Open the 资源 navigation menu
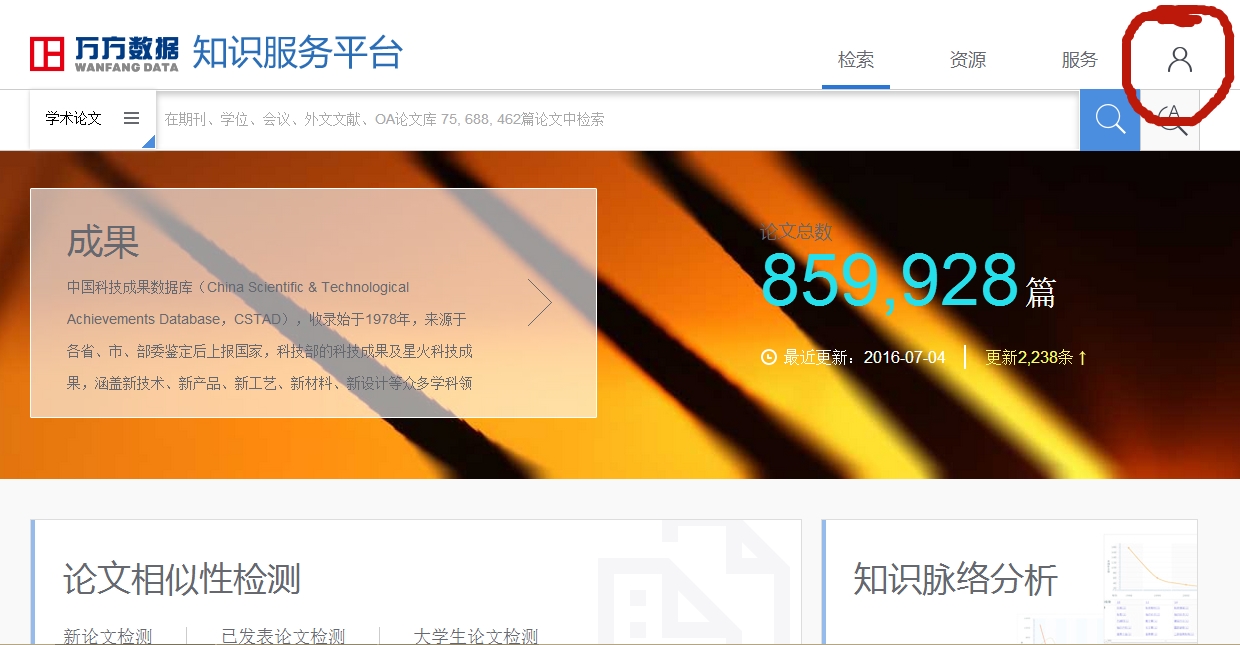Image resolution: width=1240 pixels, height=645 pixels. coord(968,60)
